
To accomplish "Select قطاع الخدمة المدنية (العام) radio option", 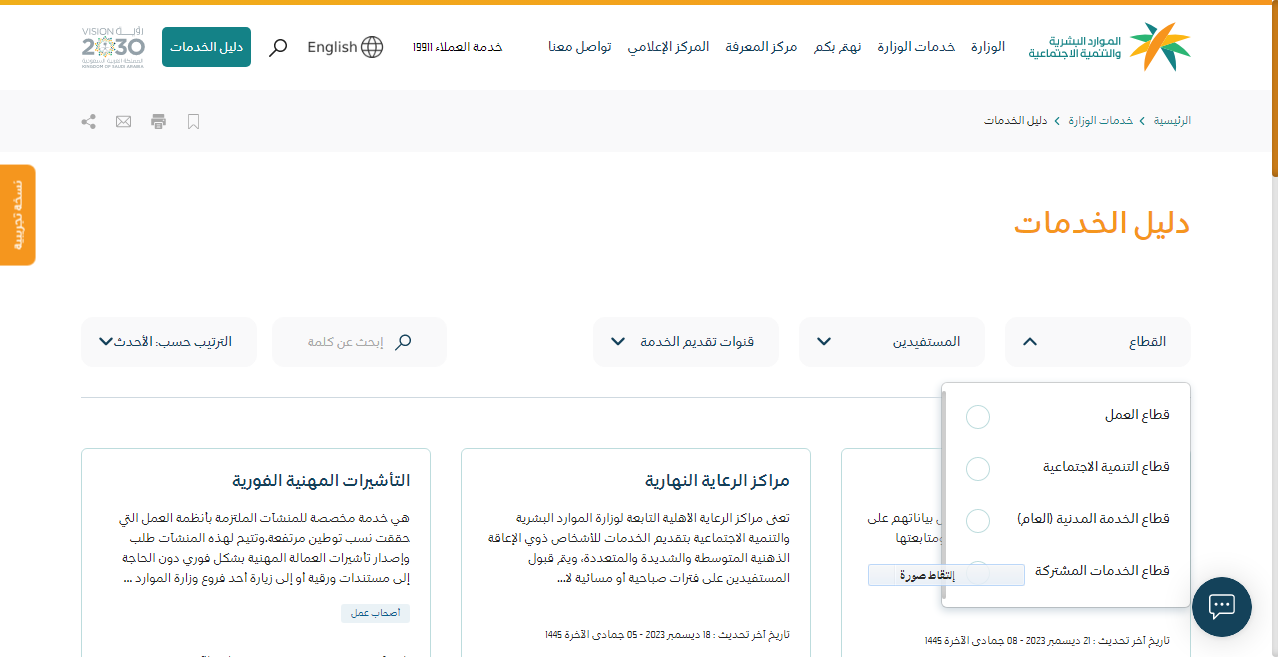I will coord(978,521).
